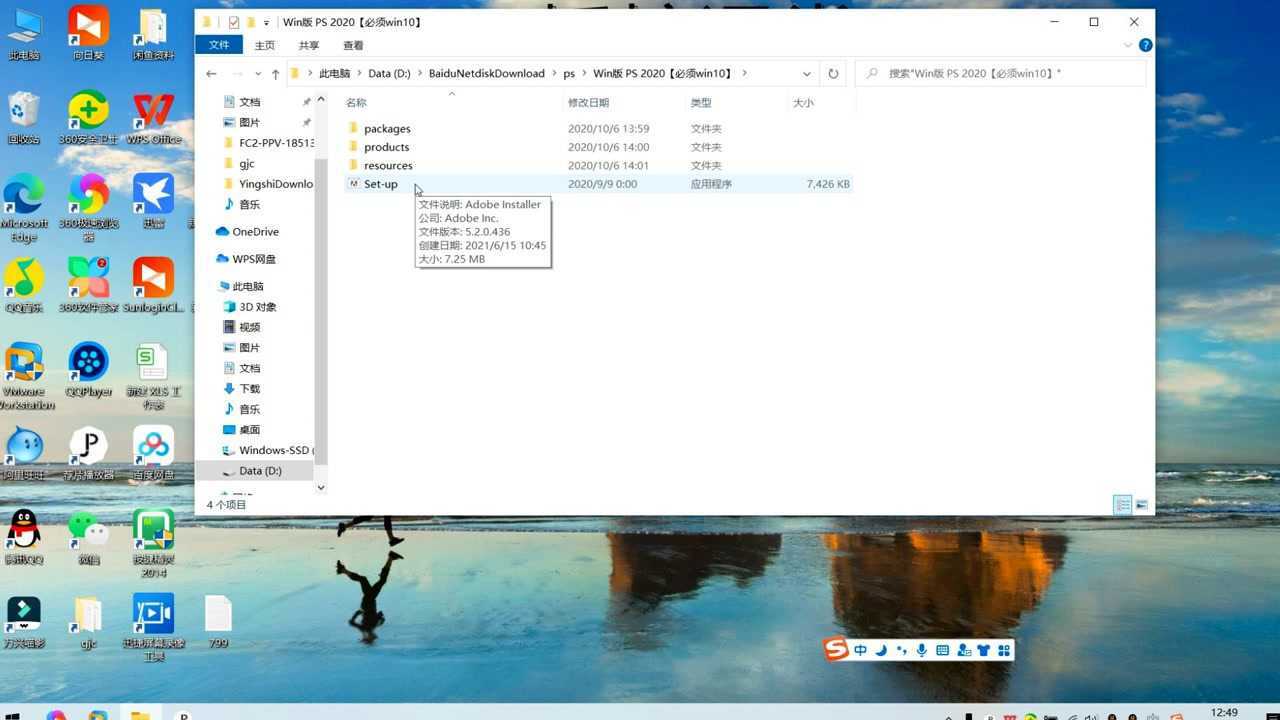Click the refresh button beside address bar
The height and width of the screenshot is (720, 1280).
point(833,73)
